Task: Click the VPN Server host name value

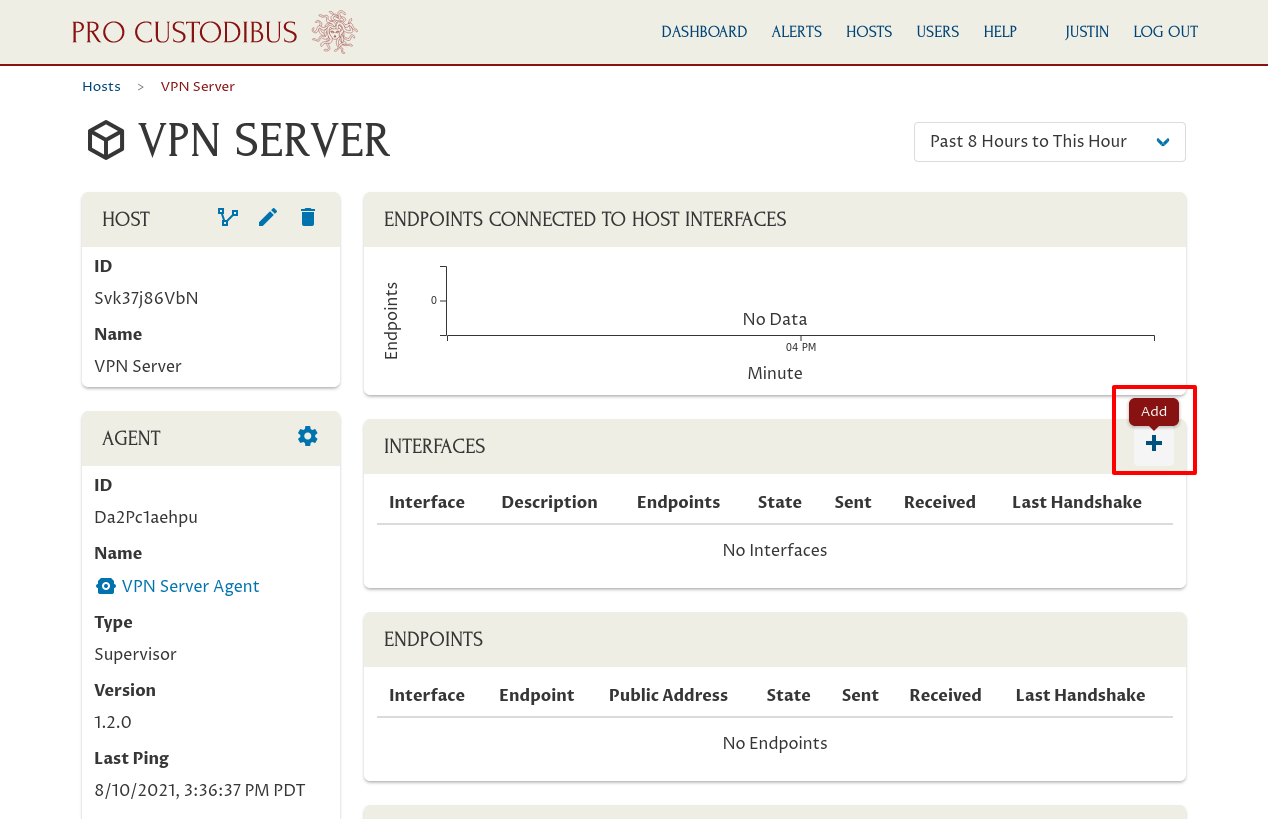Action: pos(138,366)
